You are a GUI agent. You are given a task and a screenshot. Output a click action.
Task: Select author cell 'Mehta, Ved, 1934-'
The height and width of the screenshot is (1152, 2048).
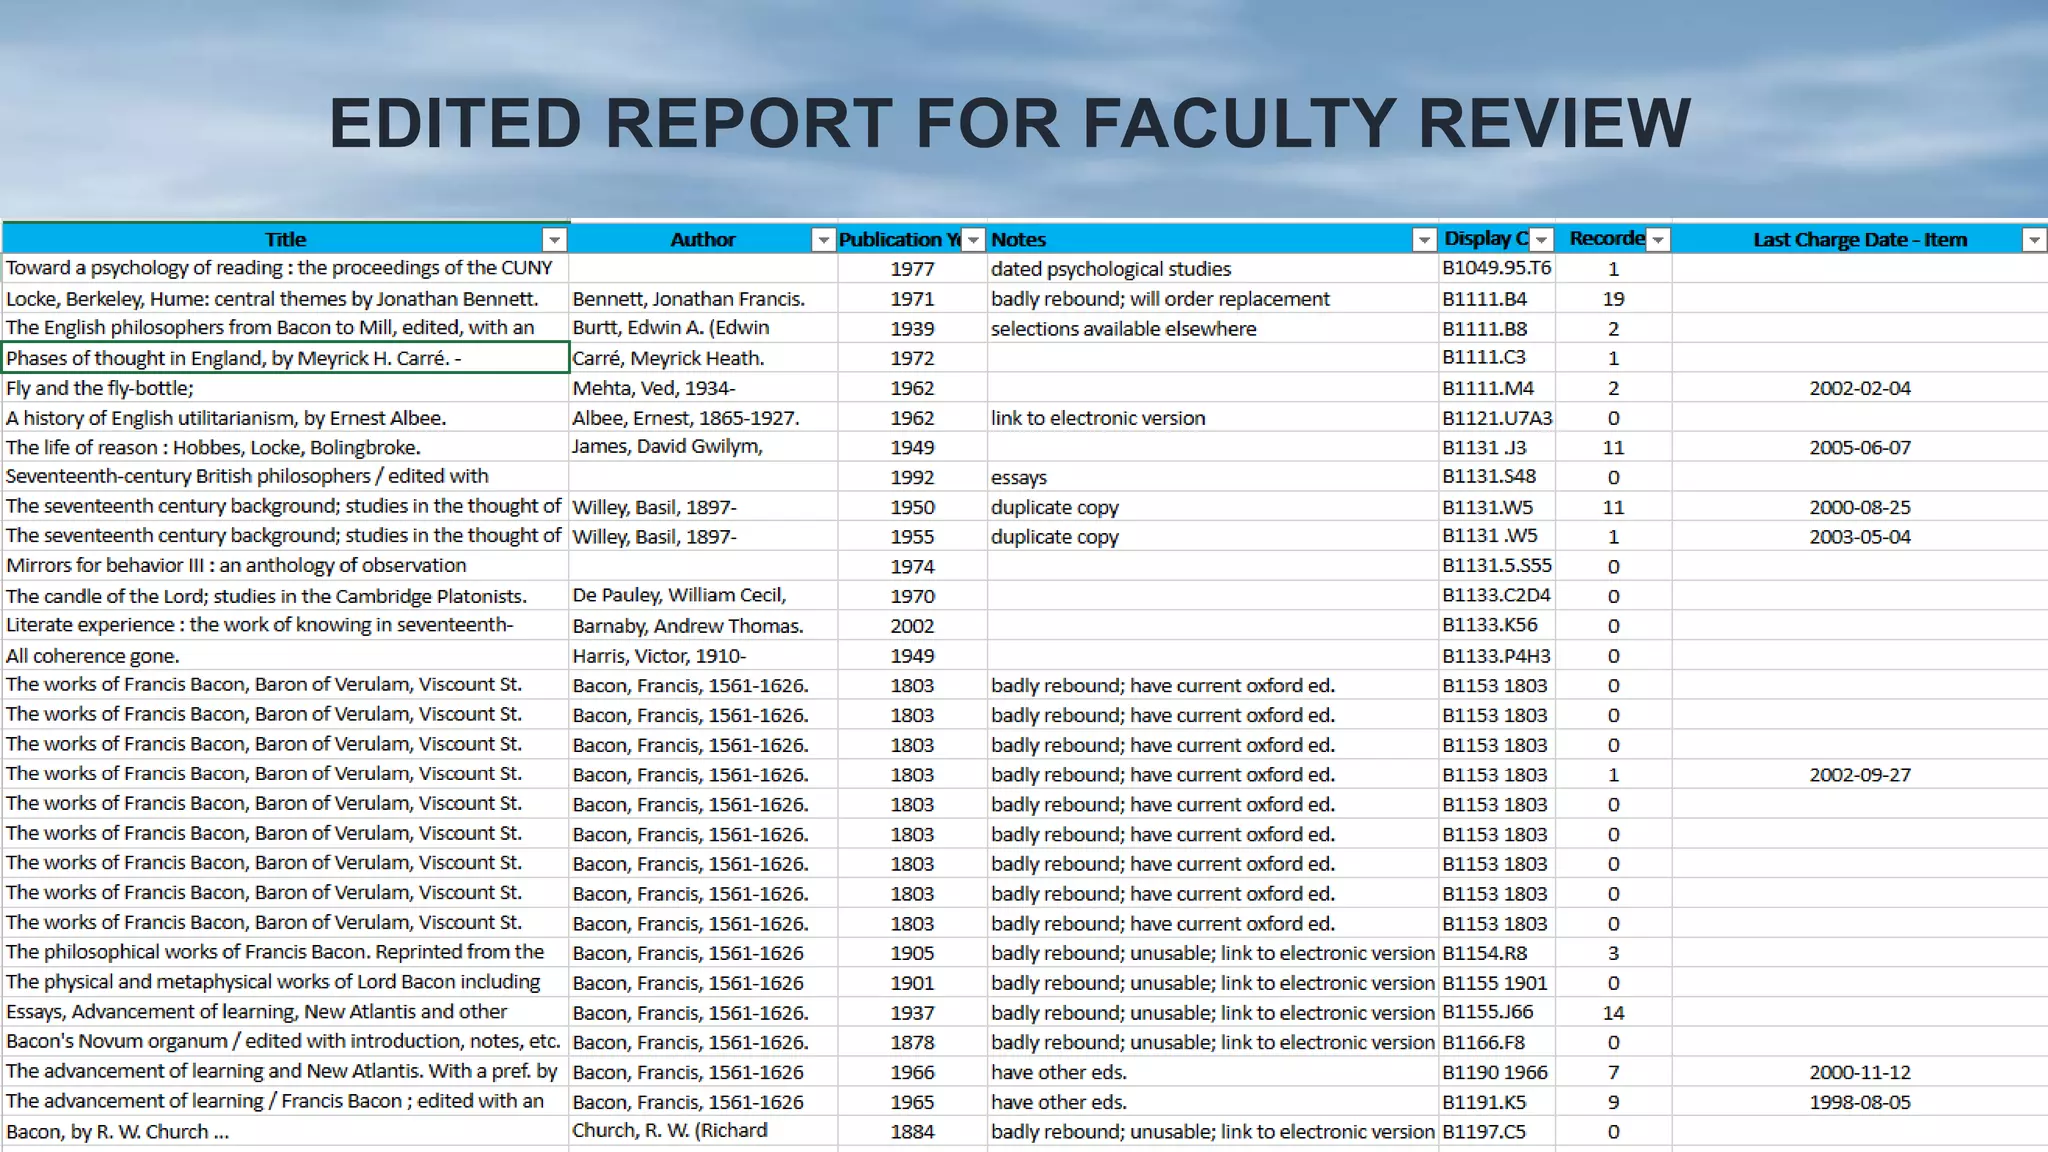pos(703,388)
